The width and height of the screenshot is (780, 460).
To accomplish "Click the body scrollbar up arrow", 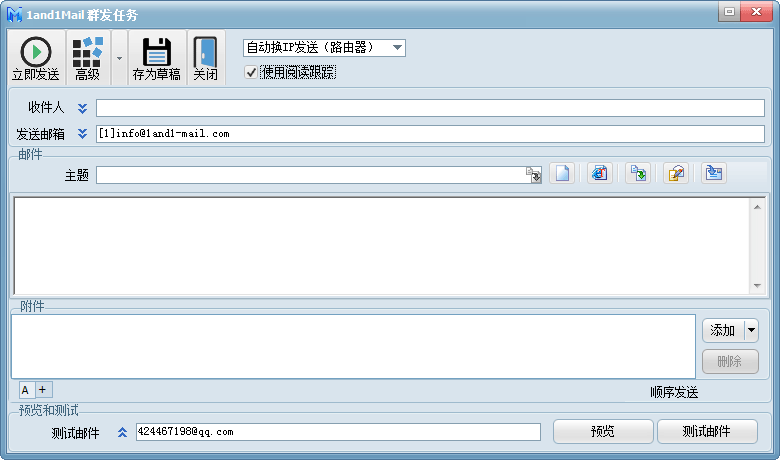I will click(x=757, y=207).
